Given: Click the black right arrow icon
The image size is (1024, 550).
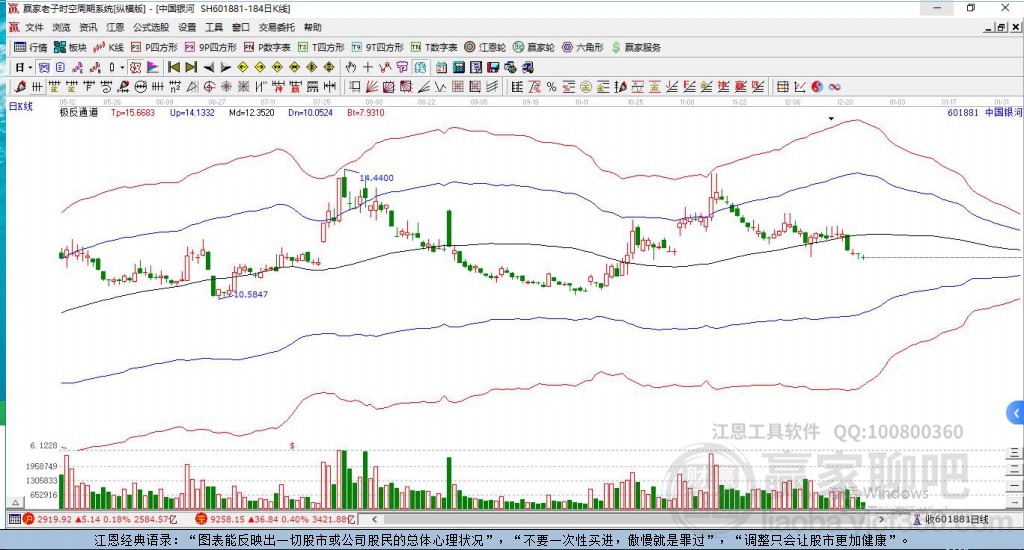Looking at the screenshot, I should [225, 67].
